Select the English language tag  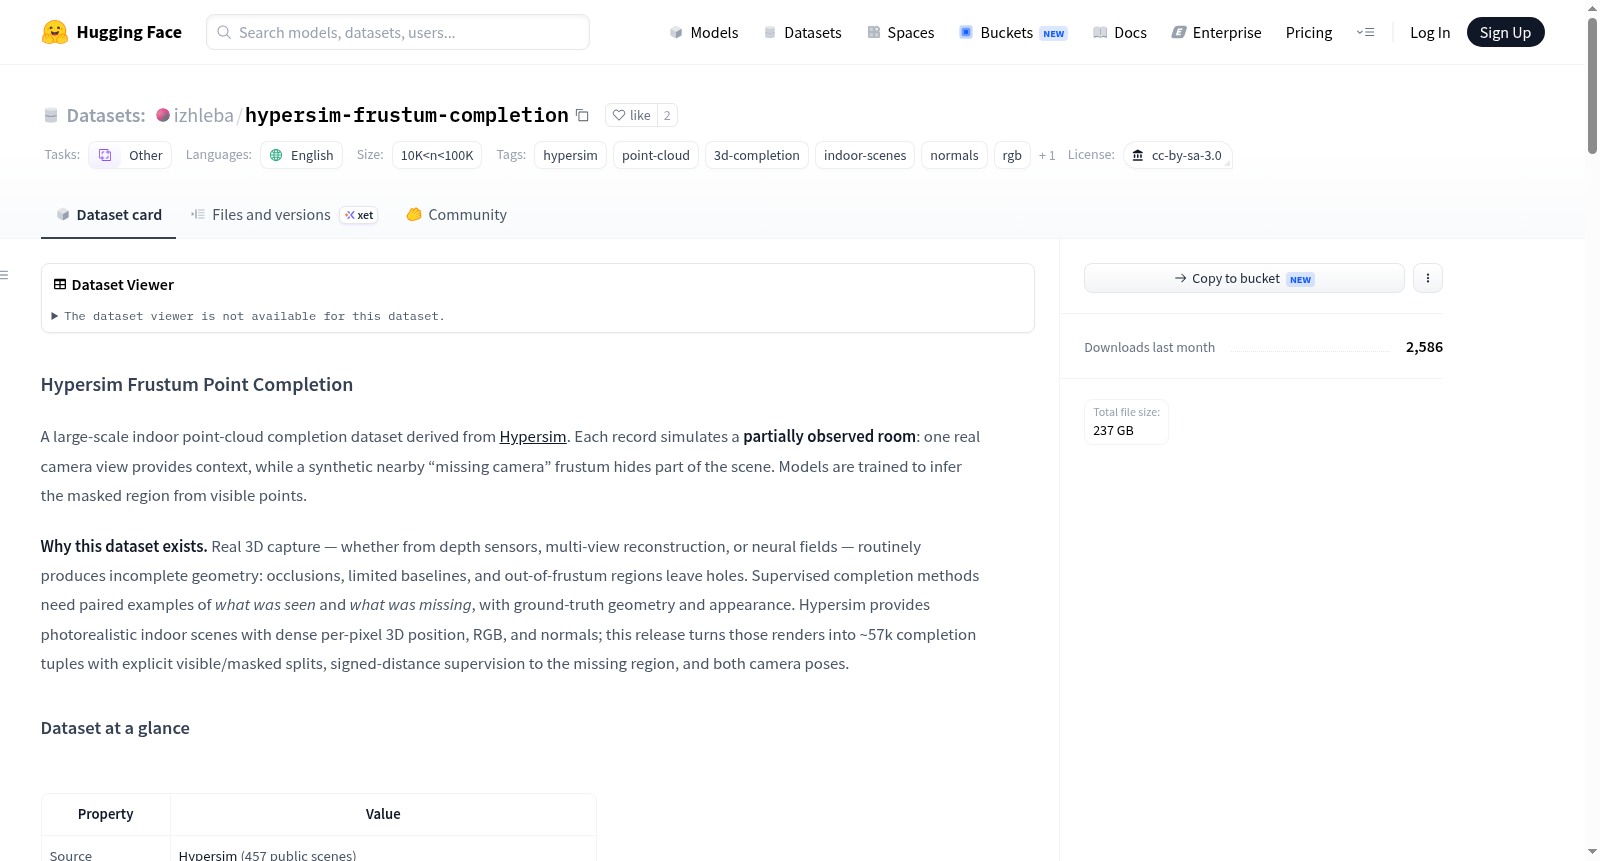[302, 155]
